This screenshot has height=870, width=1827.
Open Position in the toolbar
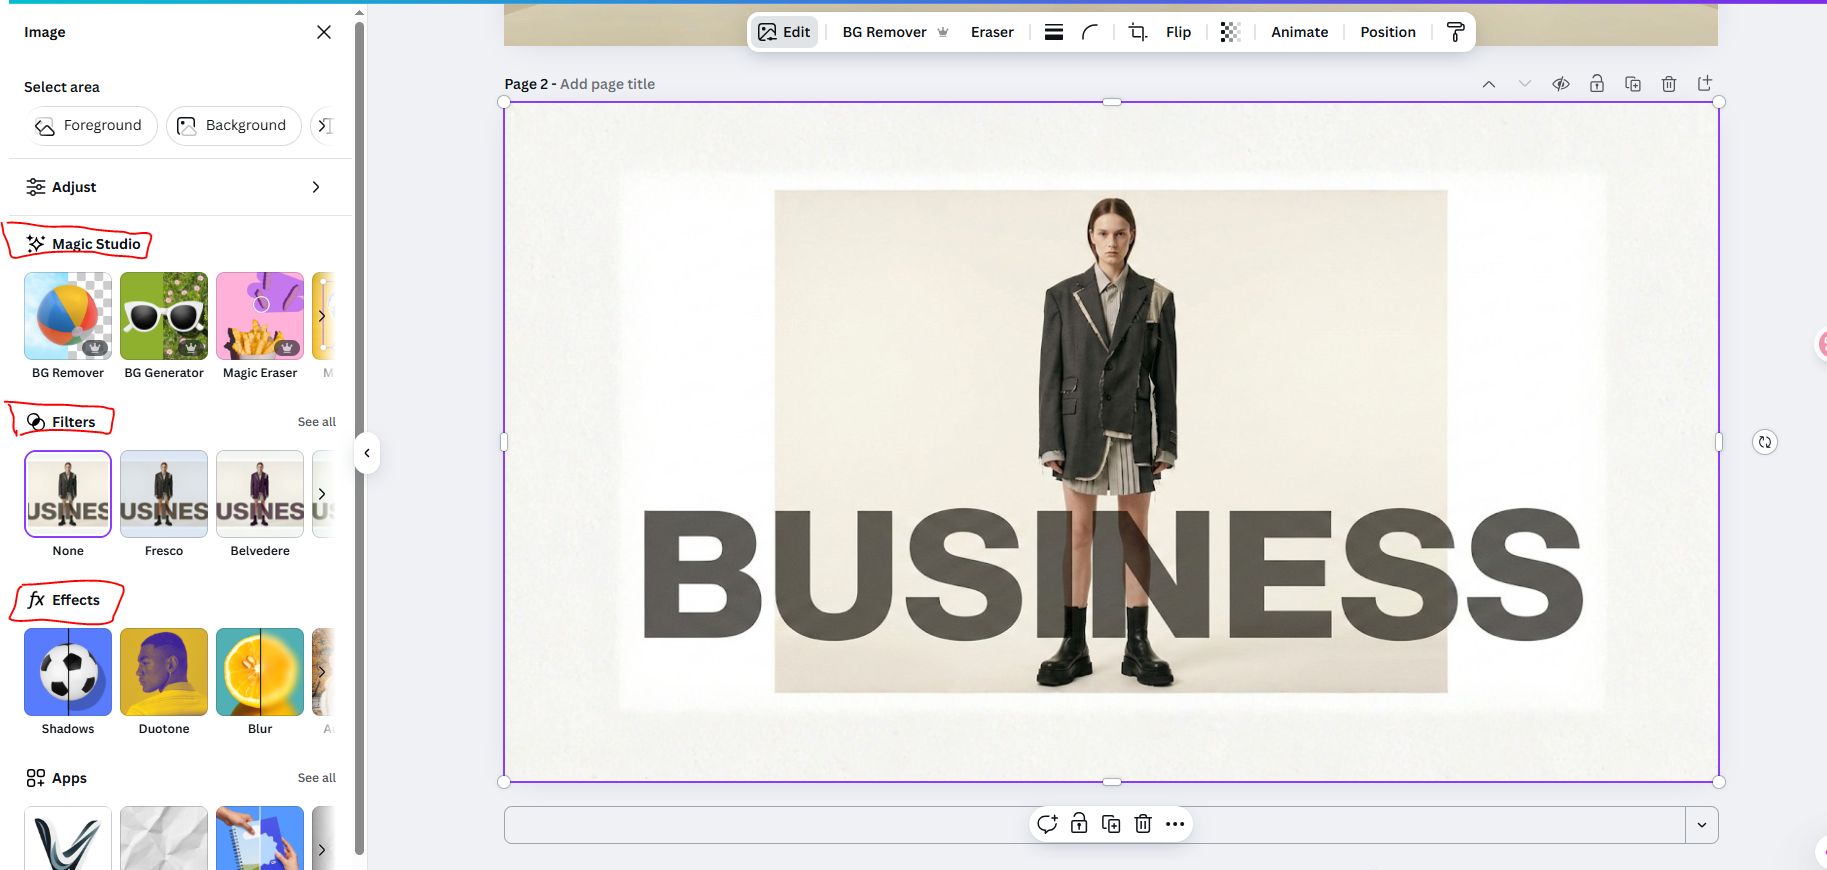pyautogui.click(x=1388, y=32)
